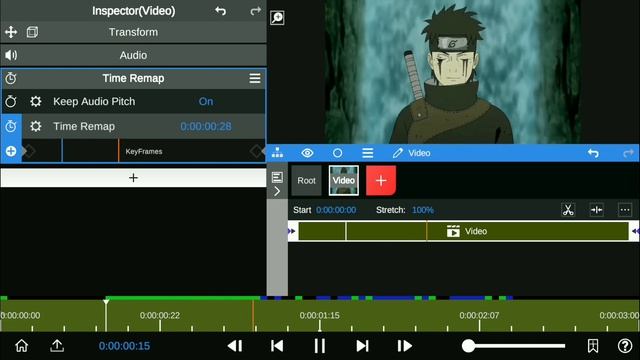640x360 pixels.
Task: Edit the Start time 0:00:00:00
Action: click(336, 210)
